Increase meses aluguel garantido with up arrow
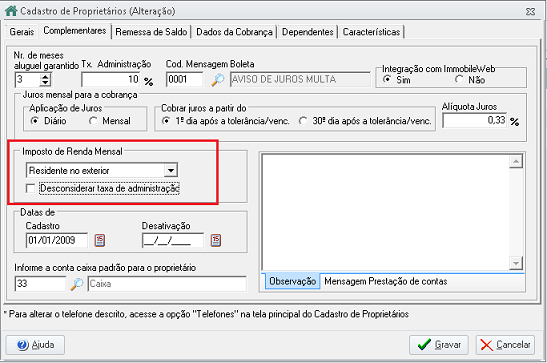 point(45,76)
